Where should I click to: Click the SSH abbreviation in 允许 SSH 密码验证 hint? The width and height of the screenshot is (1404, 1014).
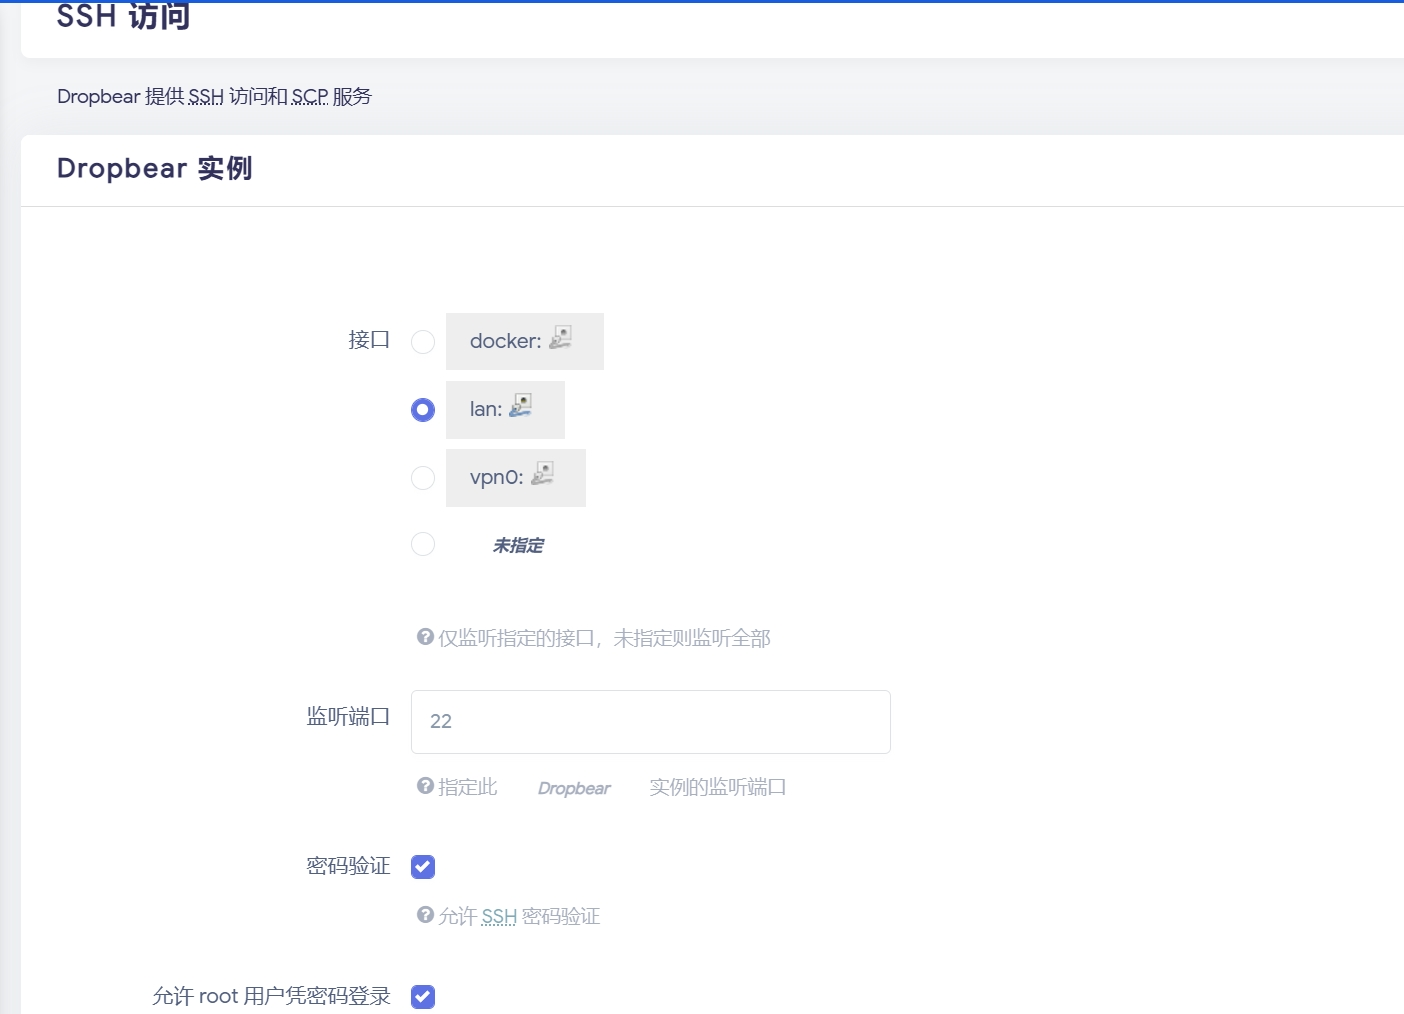(499, 917)
